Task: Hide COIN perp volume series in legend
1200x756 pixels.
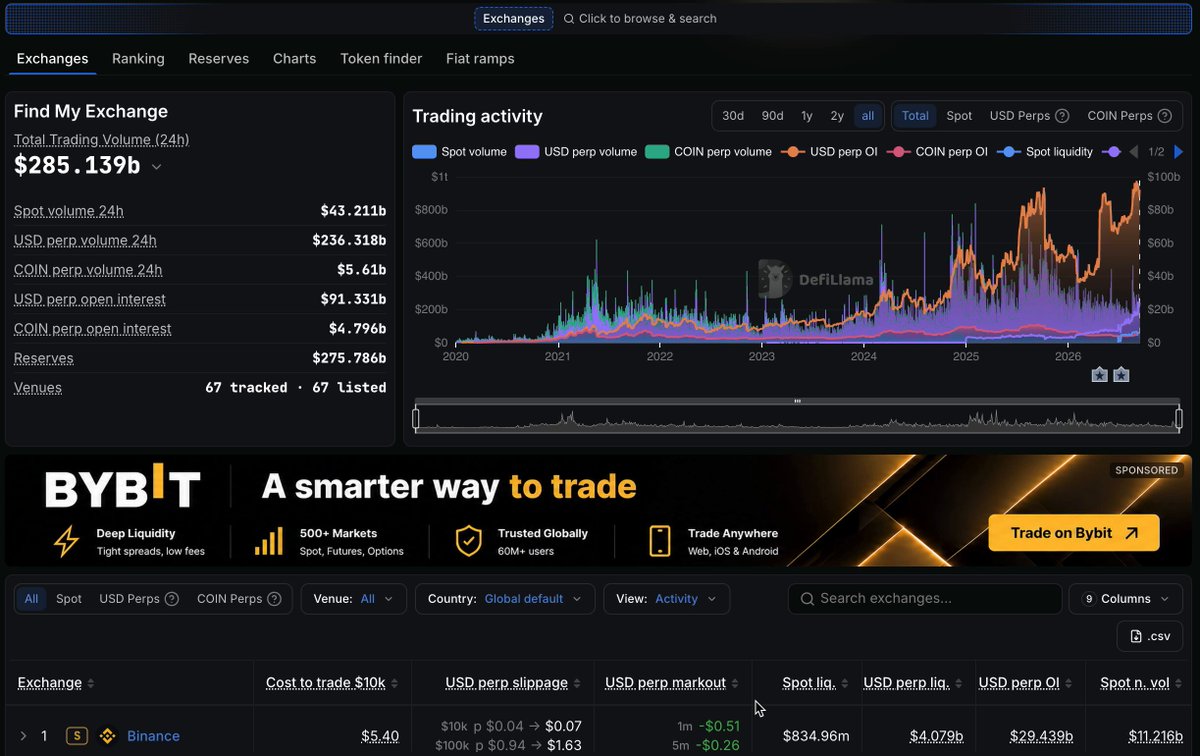Action: click(708, 152)
